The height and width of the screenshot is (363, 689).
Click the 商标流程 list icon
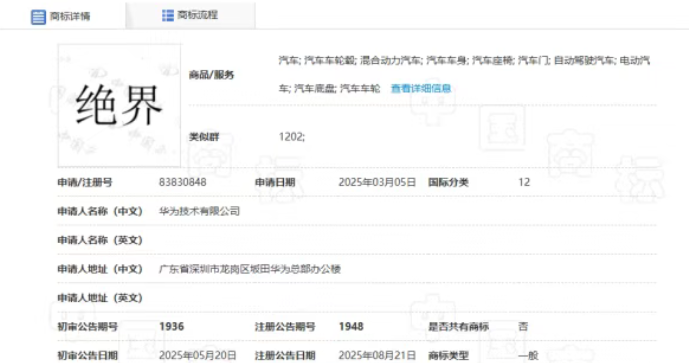[168, 15]
